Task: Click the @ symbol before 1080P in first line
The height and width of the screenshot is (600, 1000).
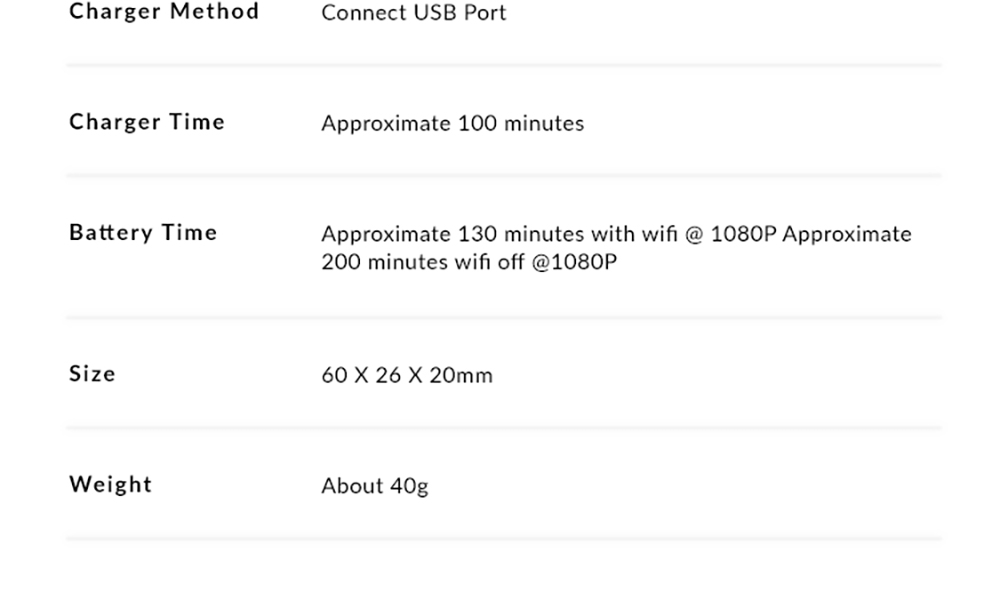Action: (694, 235)
